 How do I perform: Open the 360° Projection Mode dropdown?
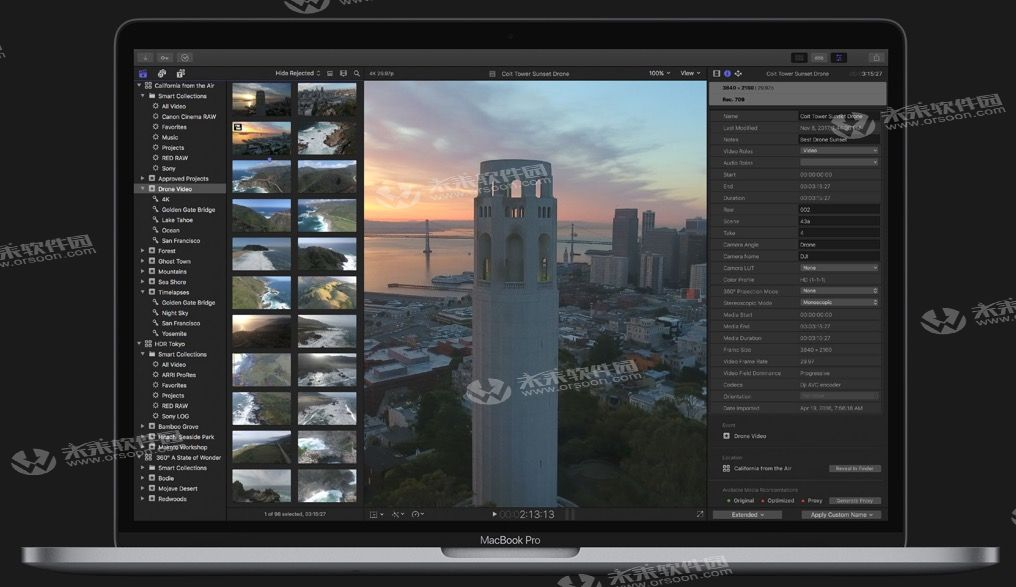pos(839,291)
